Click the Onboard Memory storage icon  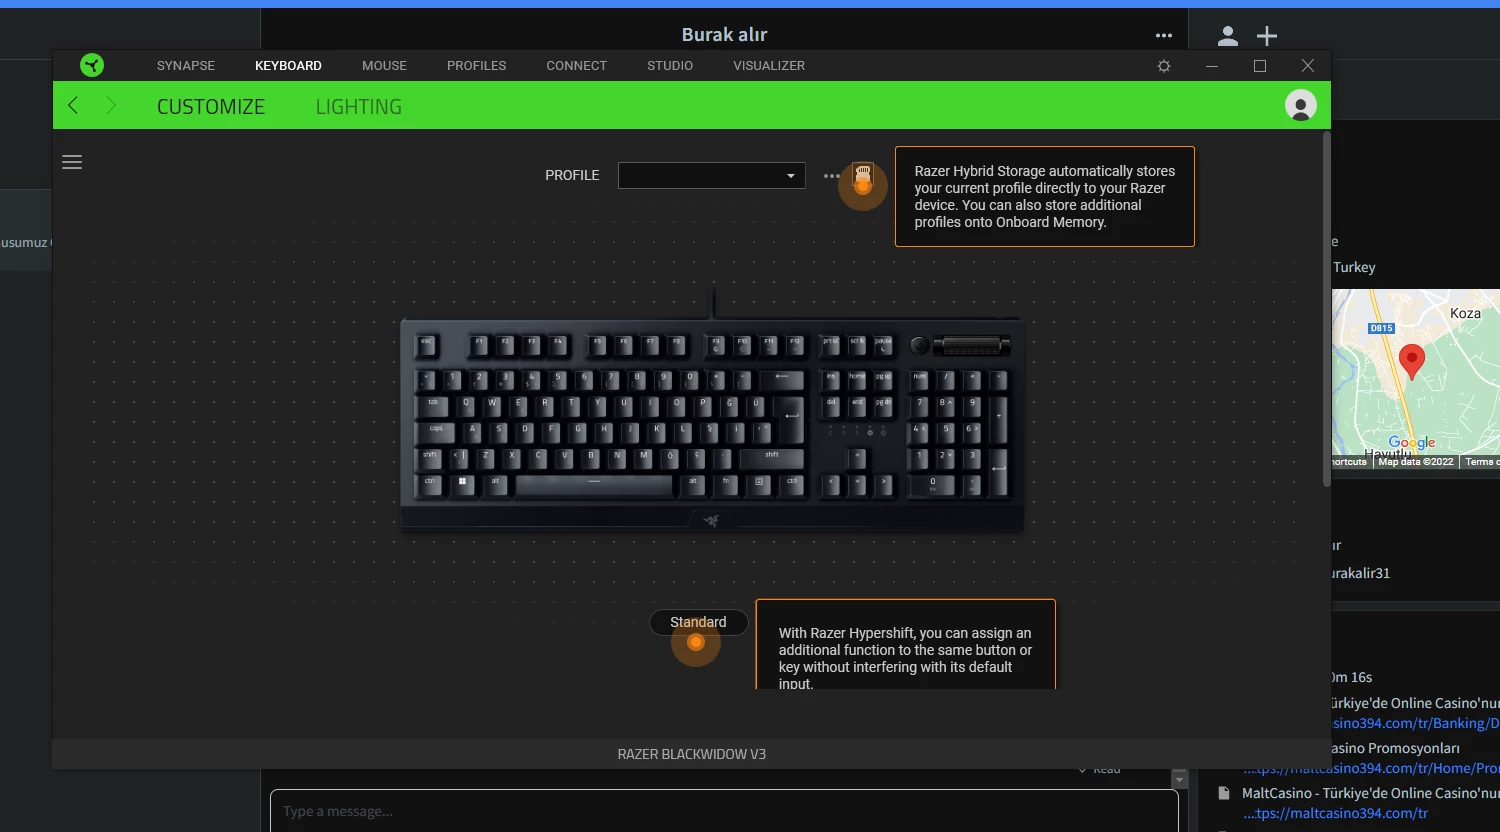863,178
